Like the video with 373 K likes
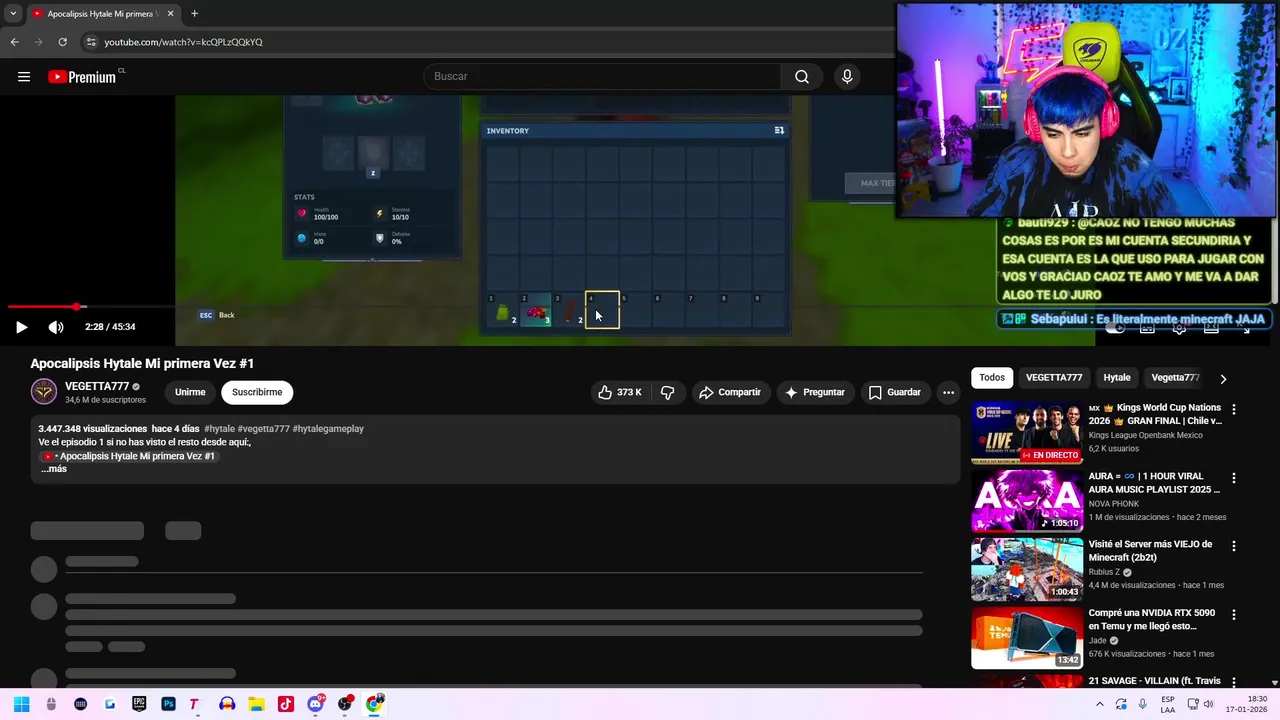This screenshot has width=1280, height=720. click(620, 393)
